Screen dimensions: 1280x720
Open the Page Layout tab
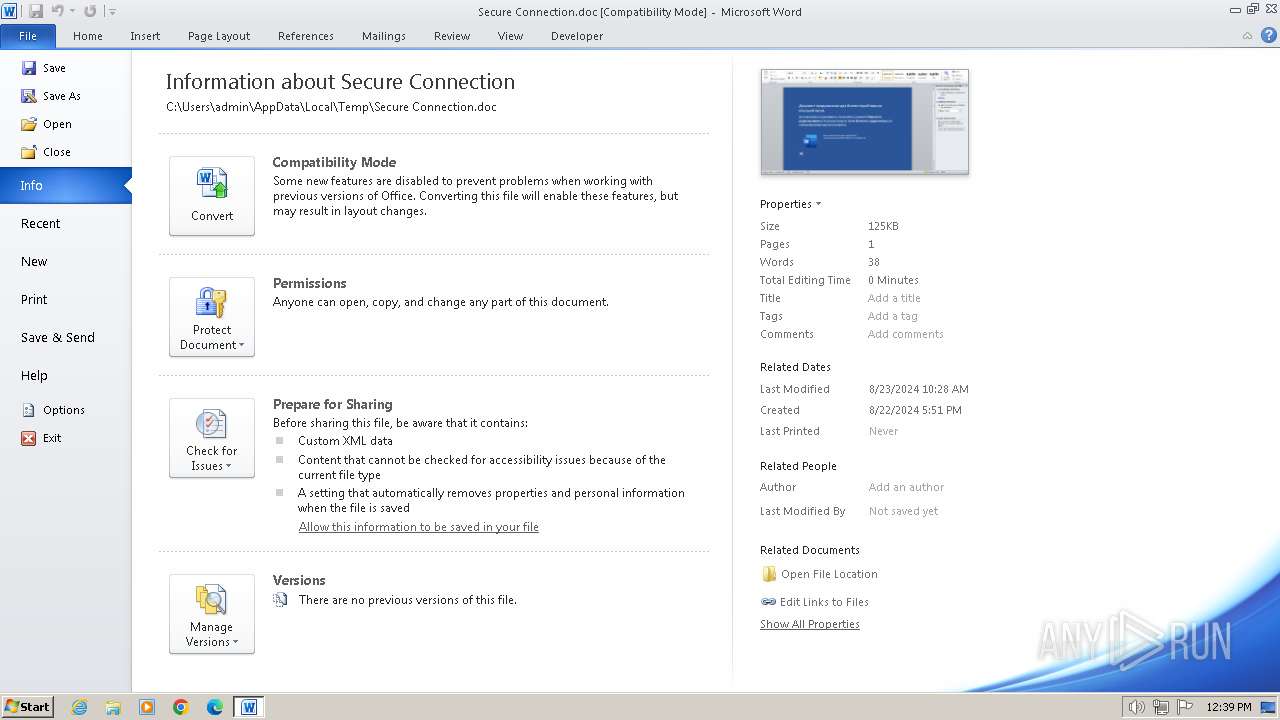[x=219, y=36]
